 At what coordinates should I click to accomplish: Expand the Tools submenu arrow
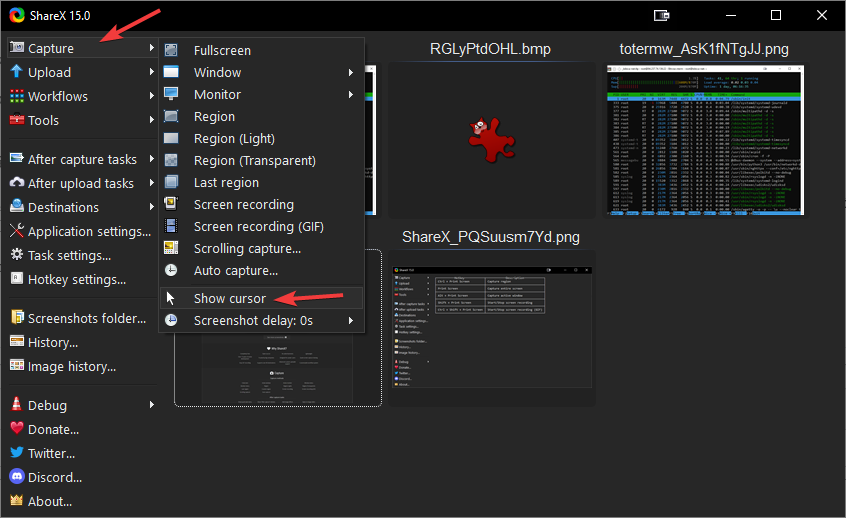(x=152, y=120)
